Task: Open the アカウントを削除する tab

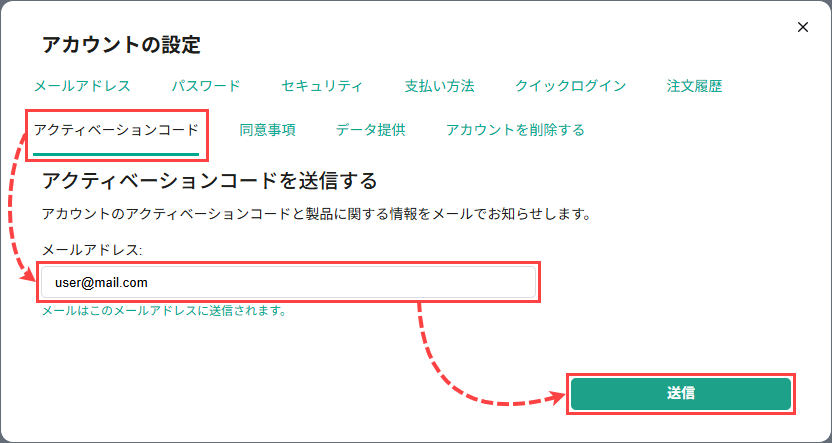Action: tap(515, 130)
